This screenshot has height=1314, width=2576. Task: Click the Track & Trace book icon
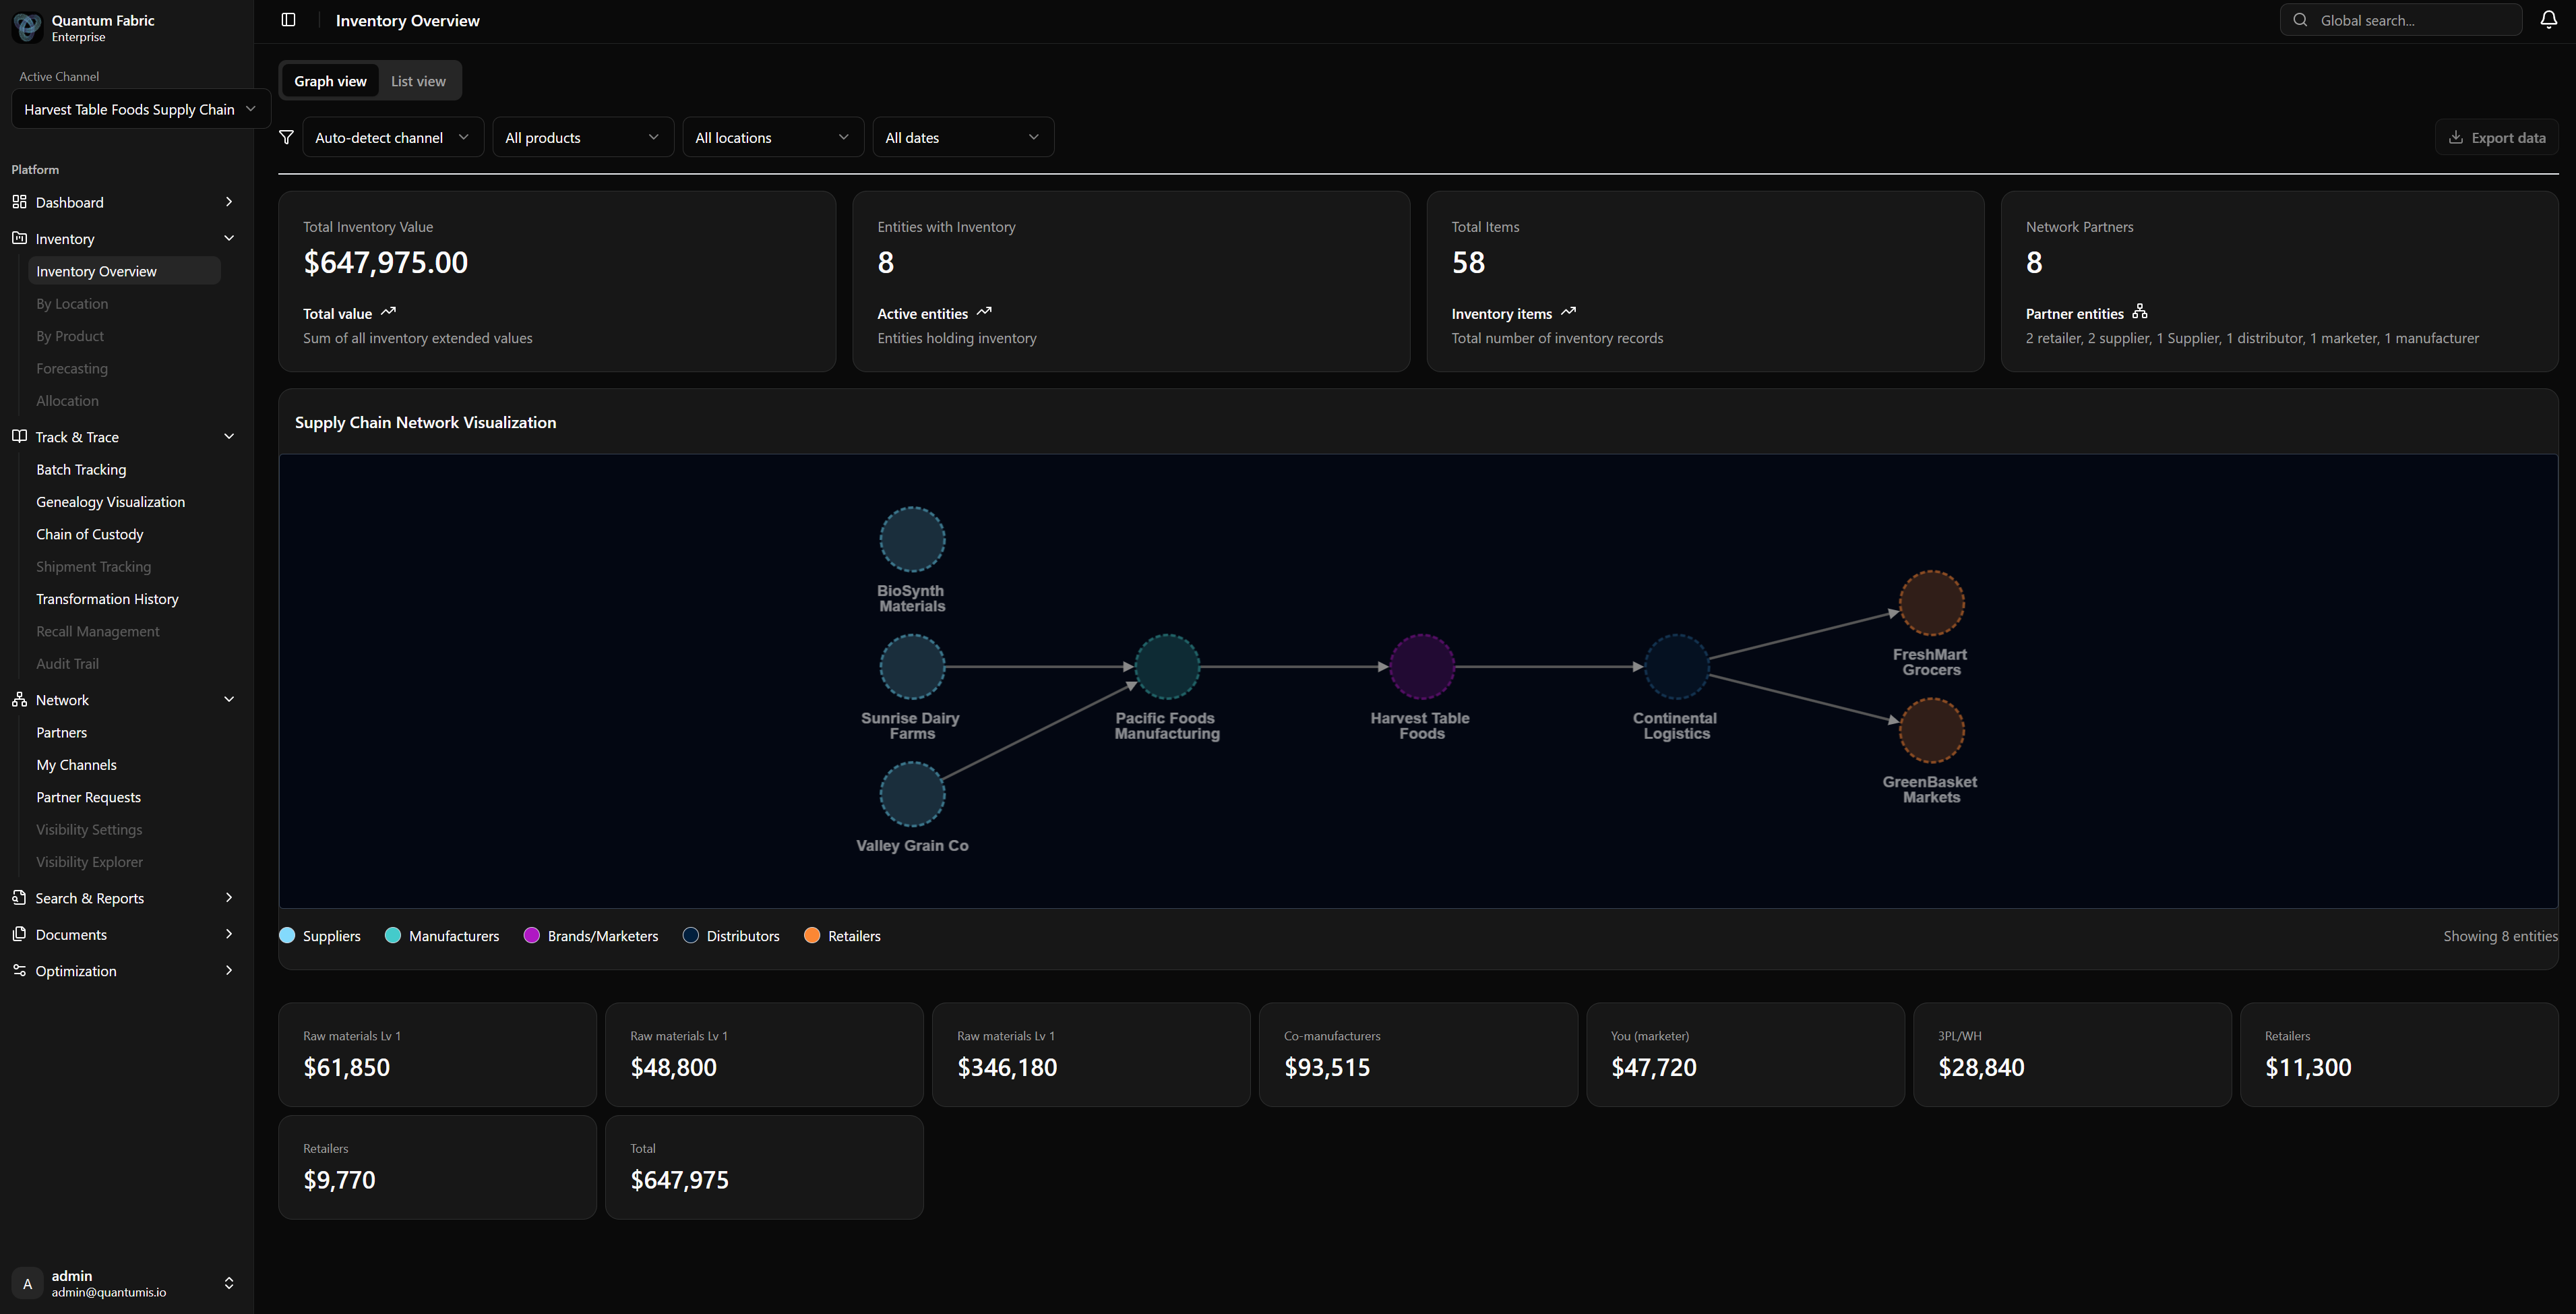point(19,436)
